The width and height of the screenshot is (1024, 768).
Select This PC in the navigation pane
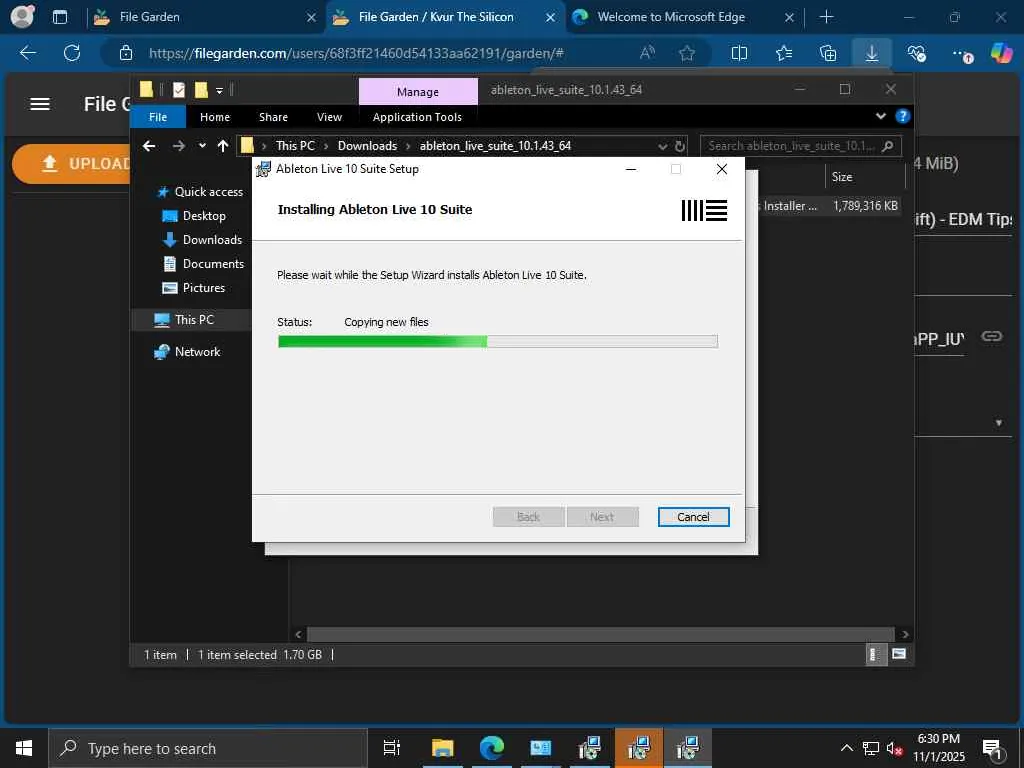pyautogui.click(x=184, y=319)
